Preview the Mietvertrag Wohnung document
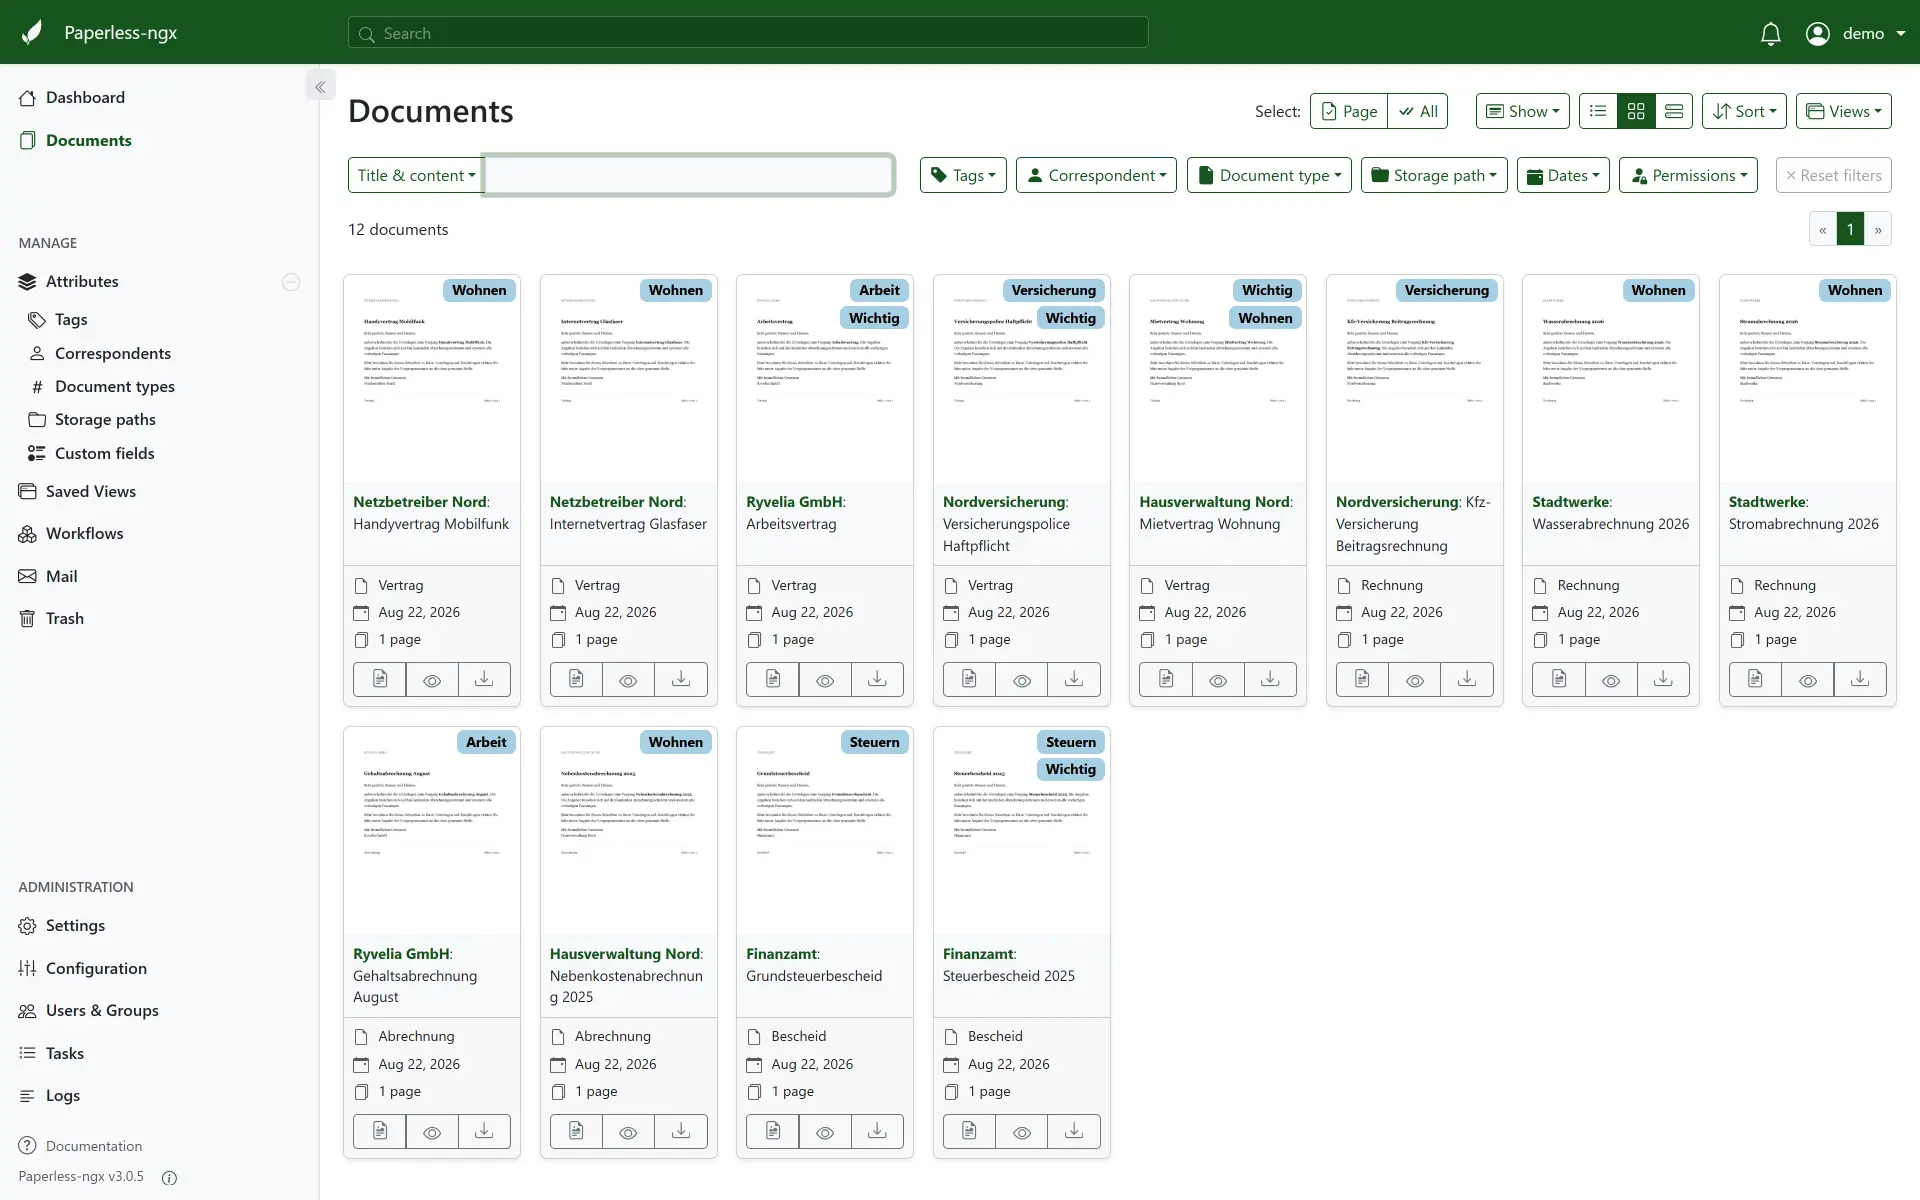The height and width of the screenshot is (1200, 1920). point(1218,680)
